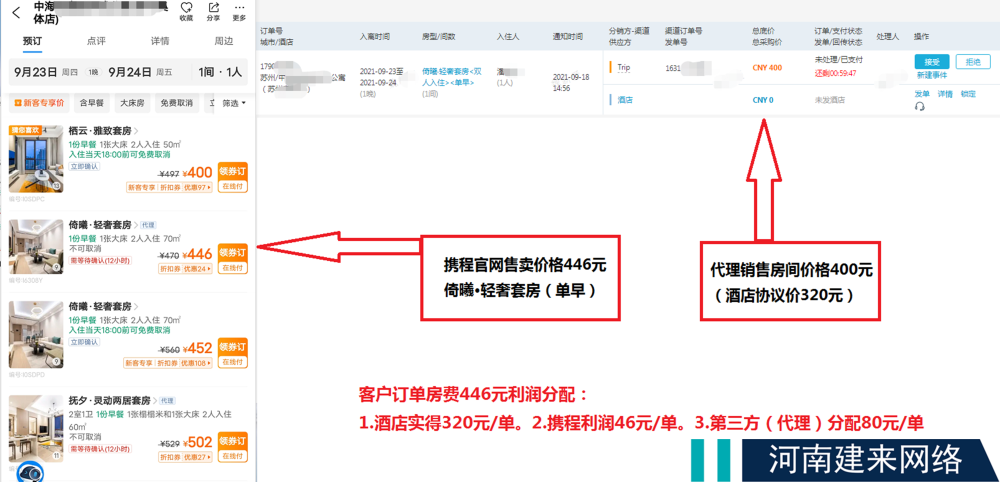Click the 酒店 supplier link
Viewport: 1000px width, 482px height.
pyautogui.click(x=625, y=100)
